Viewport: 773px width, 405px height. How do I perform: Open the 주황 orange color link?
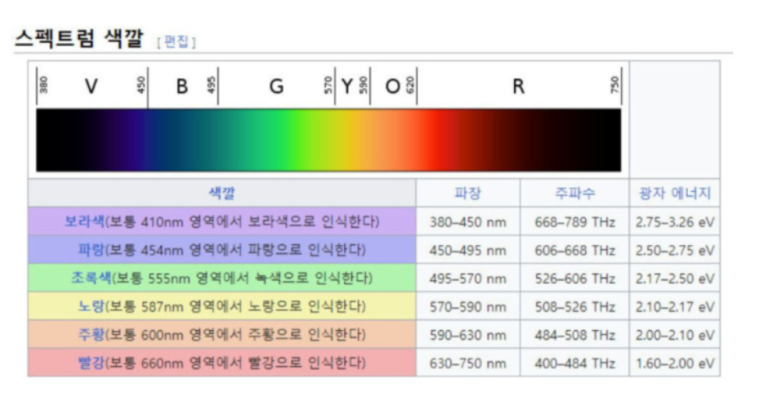tap(91, 335)
